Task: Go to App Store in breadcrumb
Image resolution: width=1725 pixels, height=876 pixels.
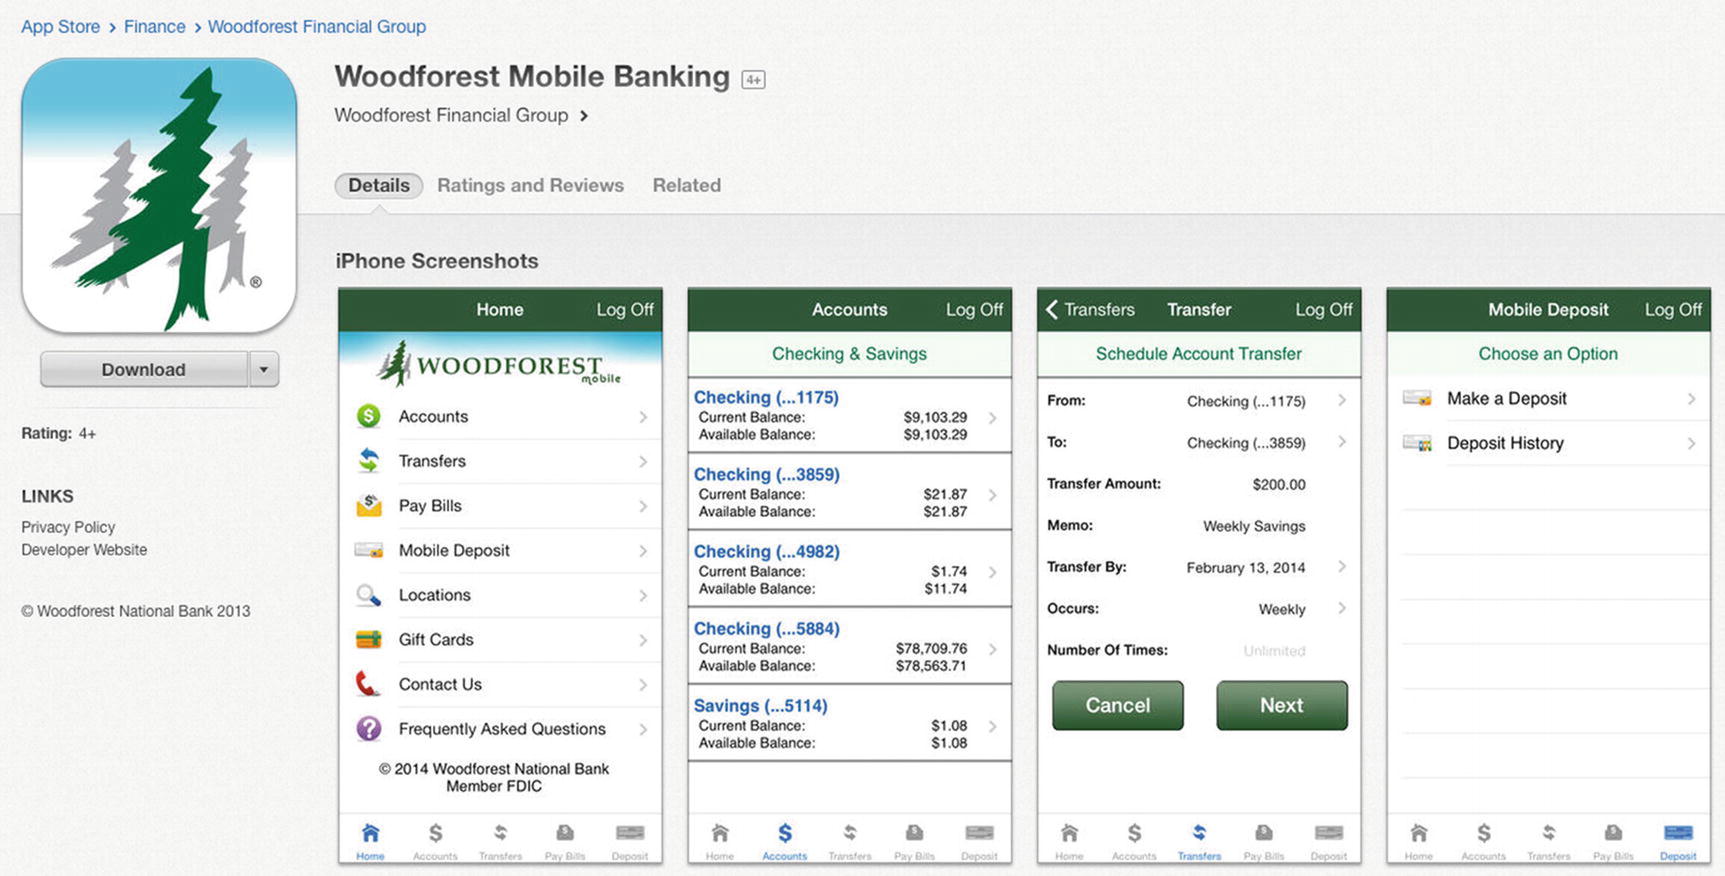Action: (x=61, y=27)
